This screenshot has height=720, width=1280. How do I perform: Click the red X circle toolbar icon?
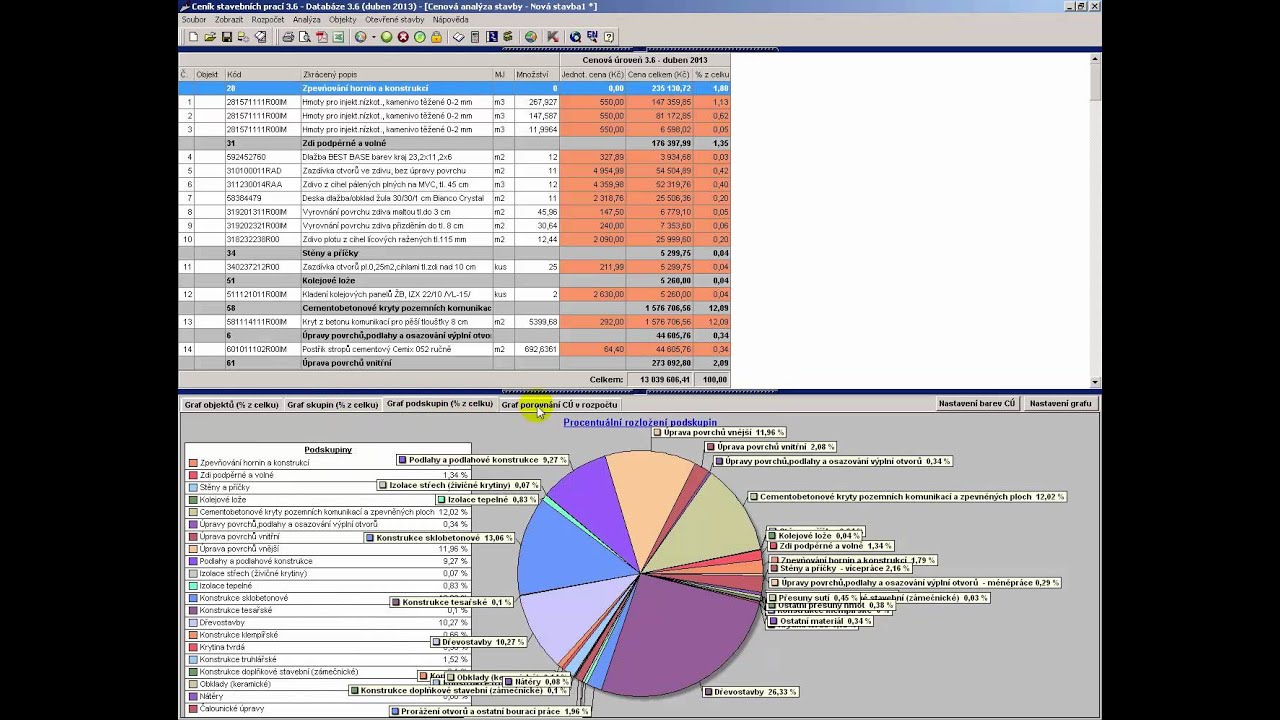pos(403,37)
